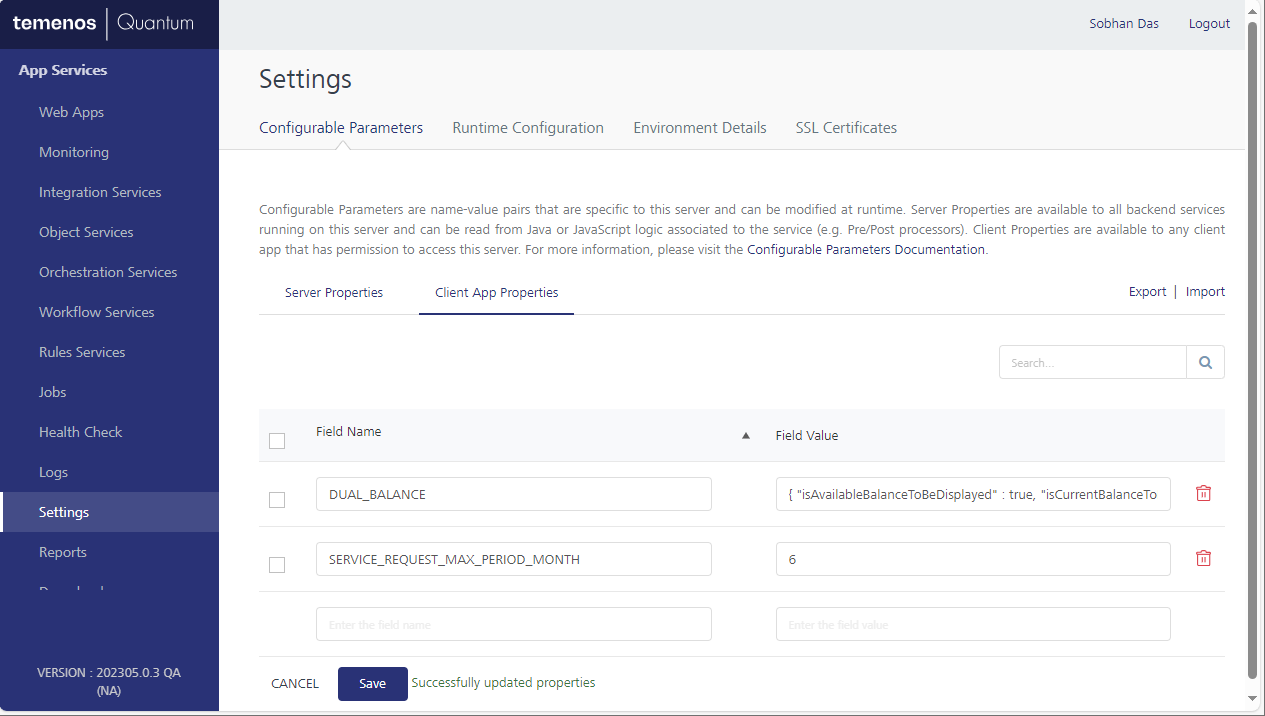Check the SERVICE_REQUEST_MAX_PERIOD_MONTH checkbox
The image size is (1265, 716).
tap(277, 565)
